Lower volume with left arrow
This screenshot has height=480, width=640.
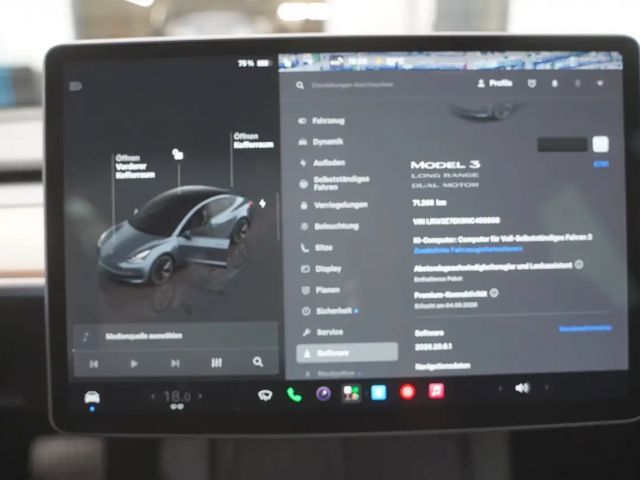tap(500, 389)
